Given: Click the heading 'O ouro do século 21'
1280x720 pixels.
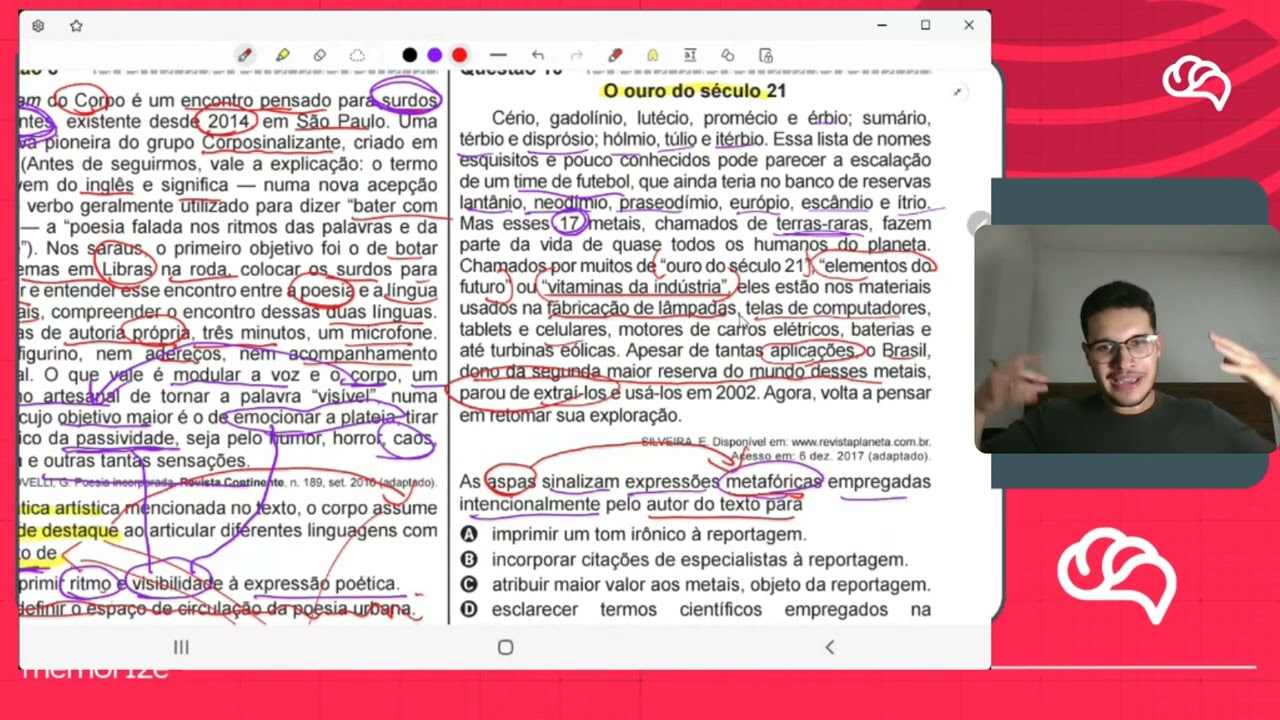Looking at the screenshot, I should point(694,91).
